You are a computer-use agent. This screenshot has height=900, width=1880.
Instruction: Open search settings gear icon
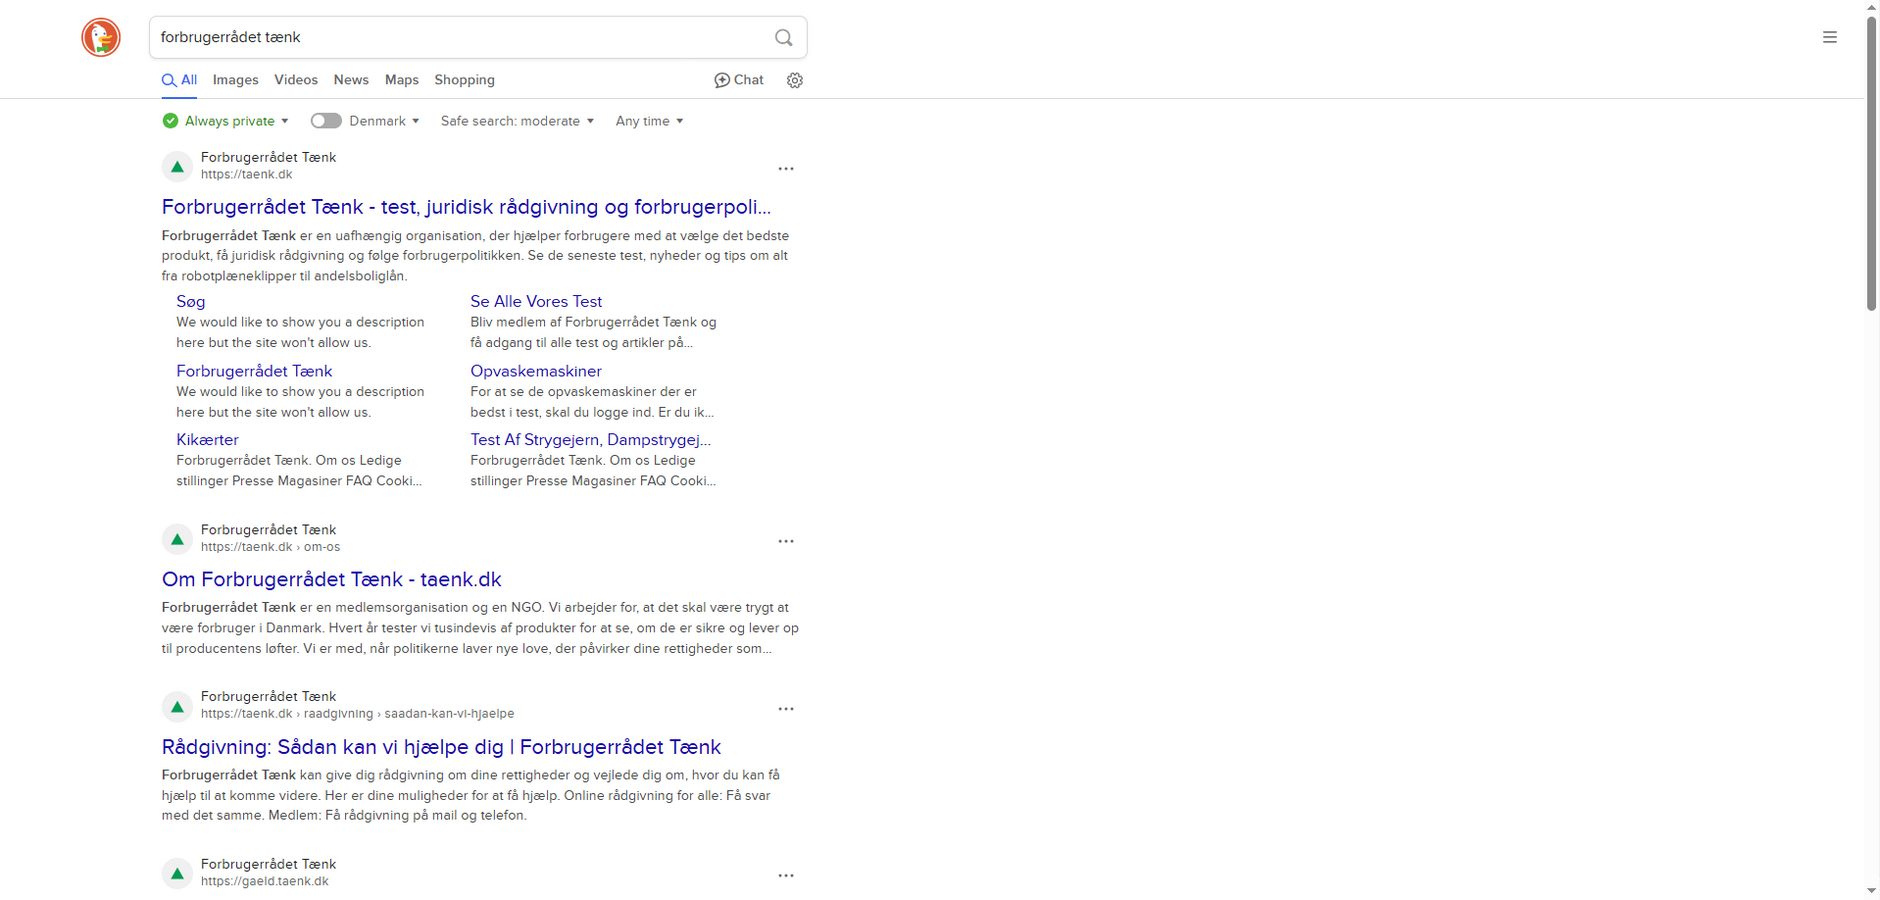click(795, 80)
